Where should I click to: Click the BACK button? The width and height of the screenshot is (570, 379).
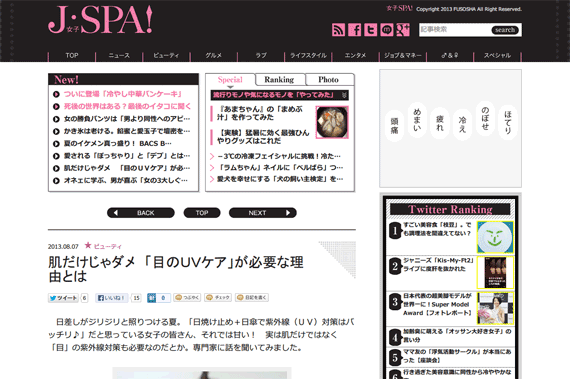pos(141,213)
